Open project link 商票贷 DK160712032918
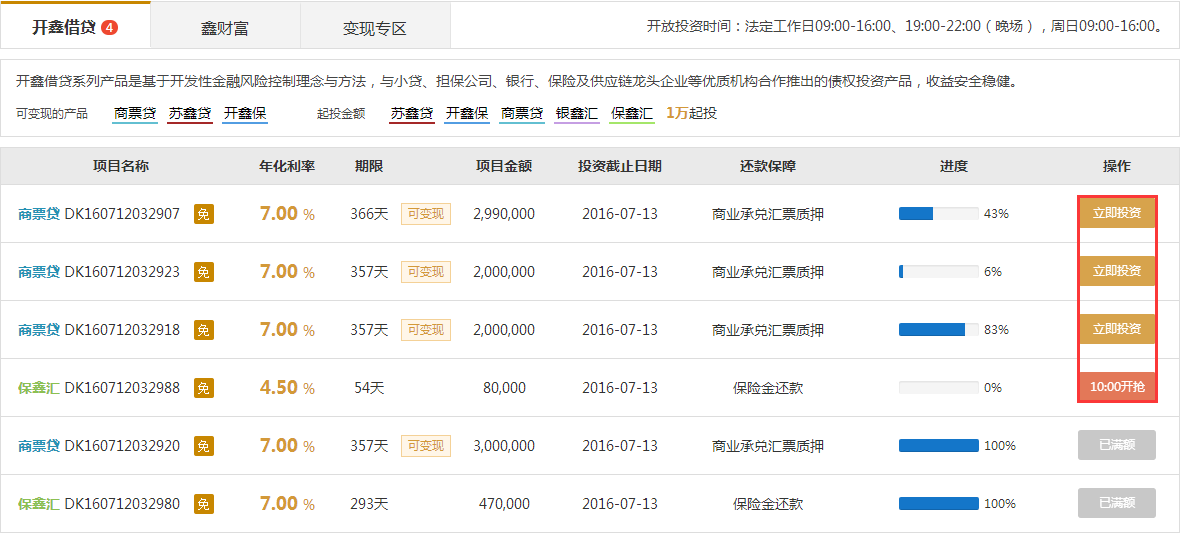1182x536 pixels. point(99,330)
